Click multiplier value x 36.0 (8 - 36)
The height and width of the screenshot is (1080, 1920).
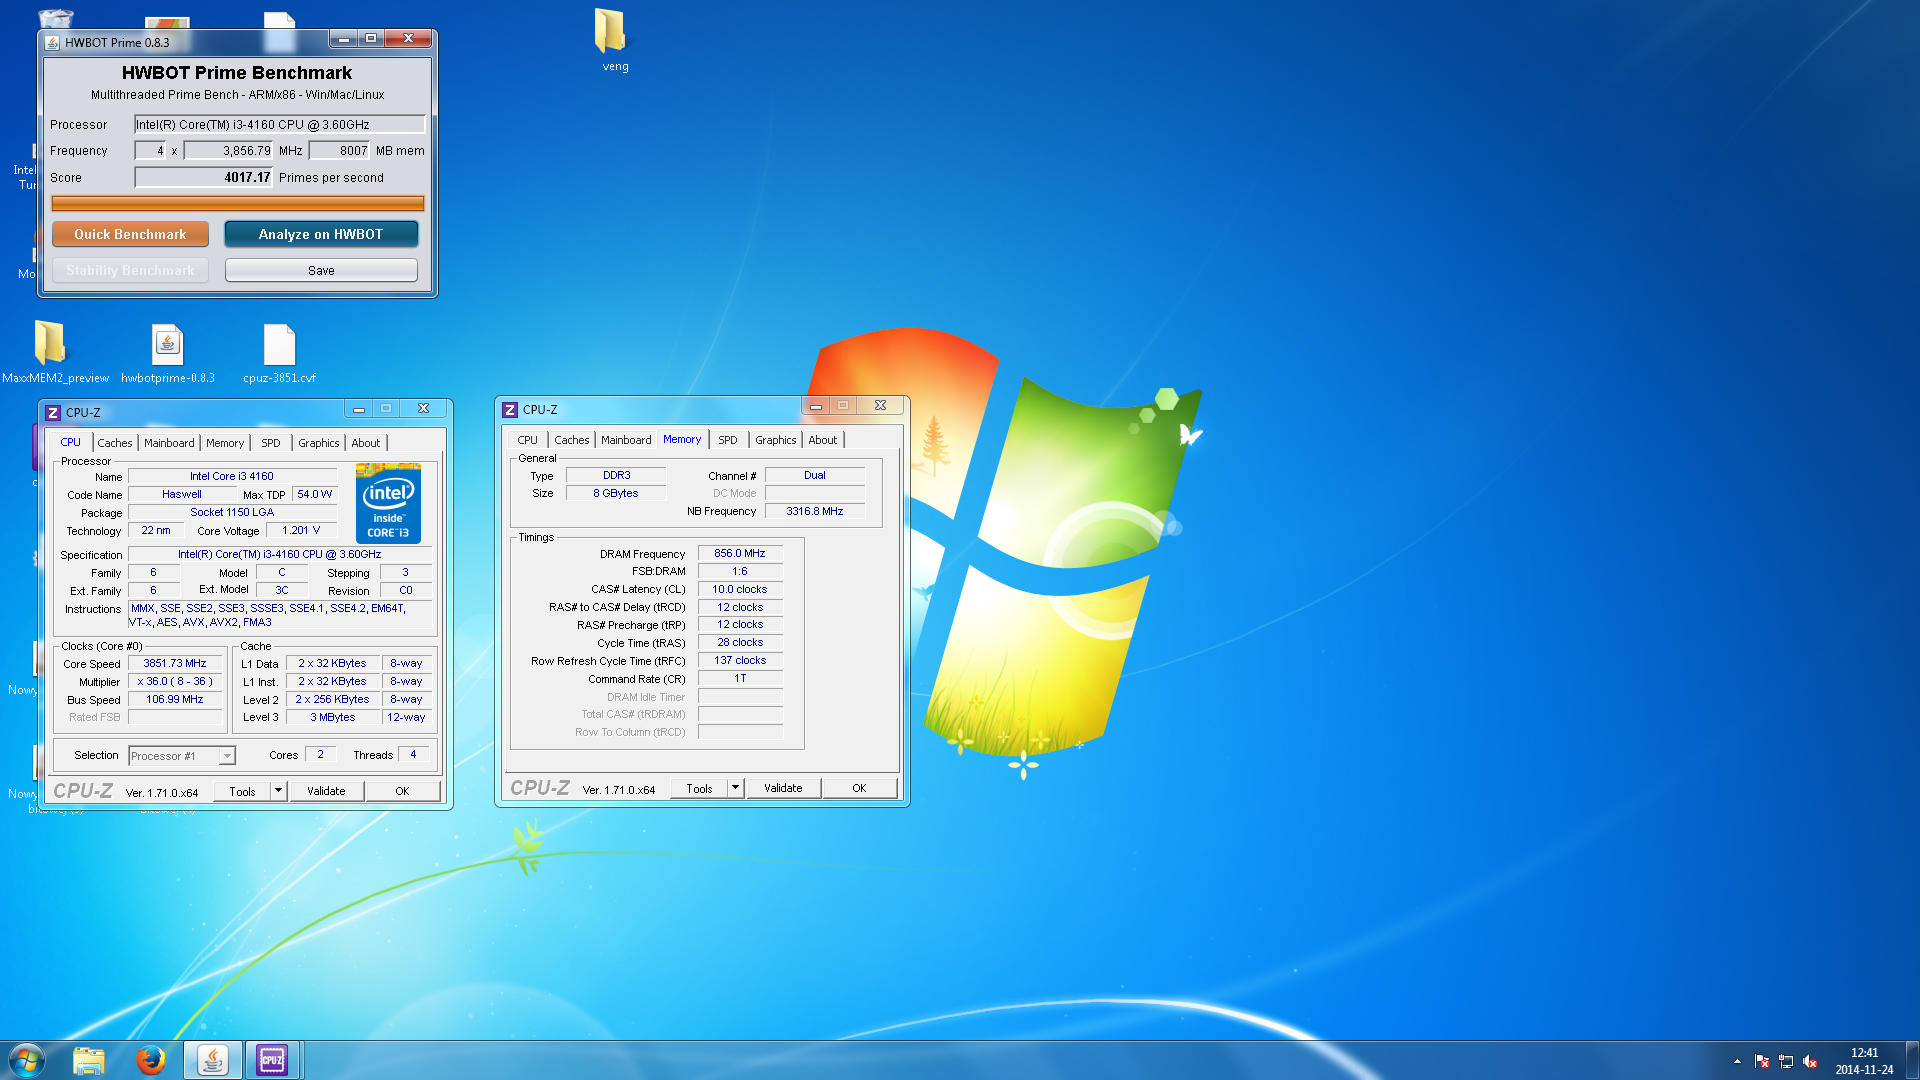pyautogui.click(x=175, y=681)
